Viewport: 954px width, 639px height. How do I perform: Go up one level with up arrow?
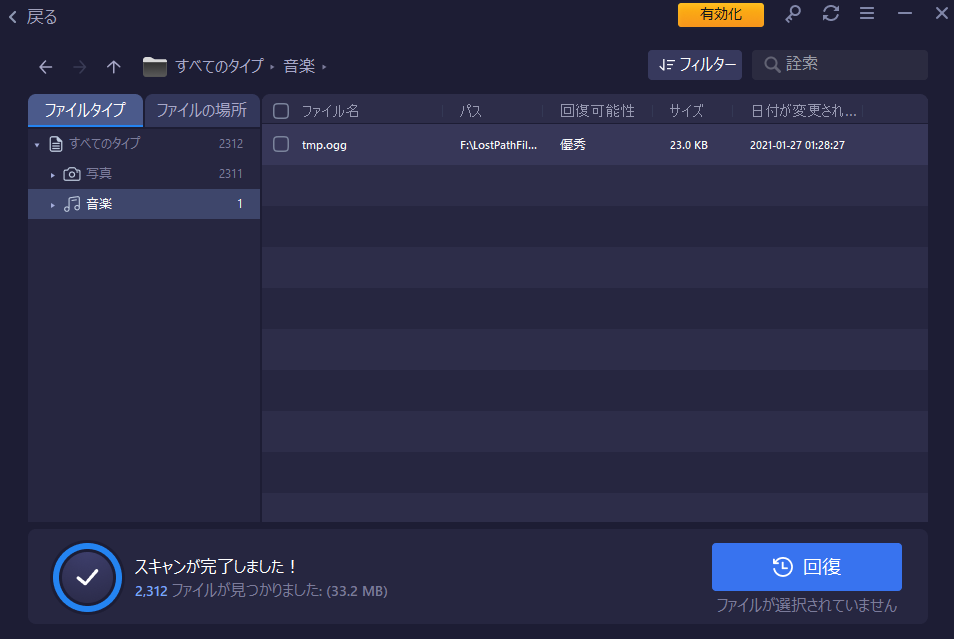point(114,67)
